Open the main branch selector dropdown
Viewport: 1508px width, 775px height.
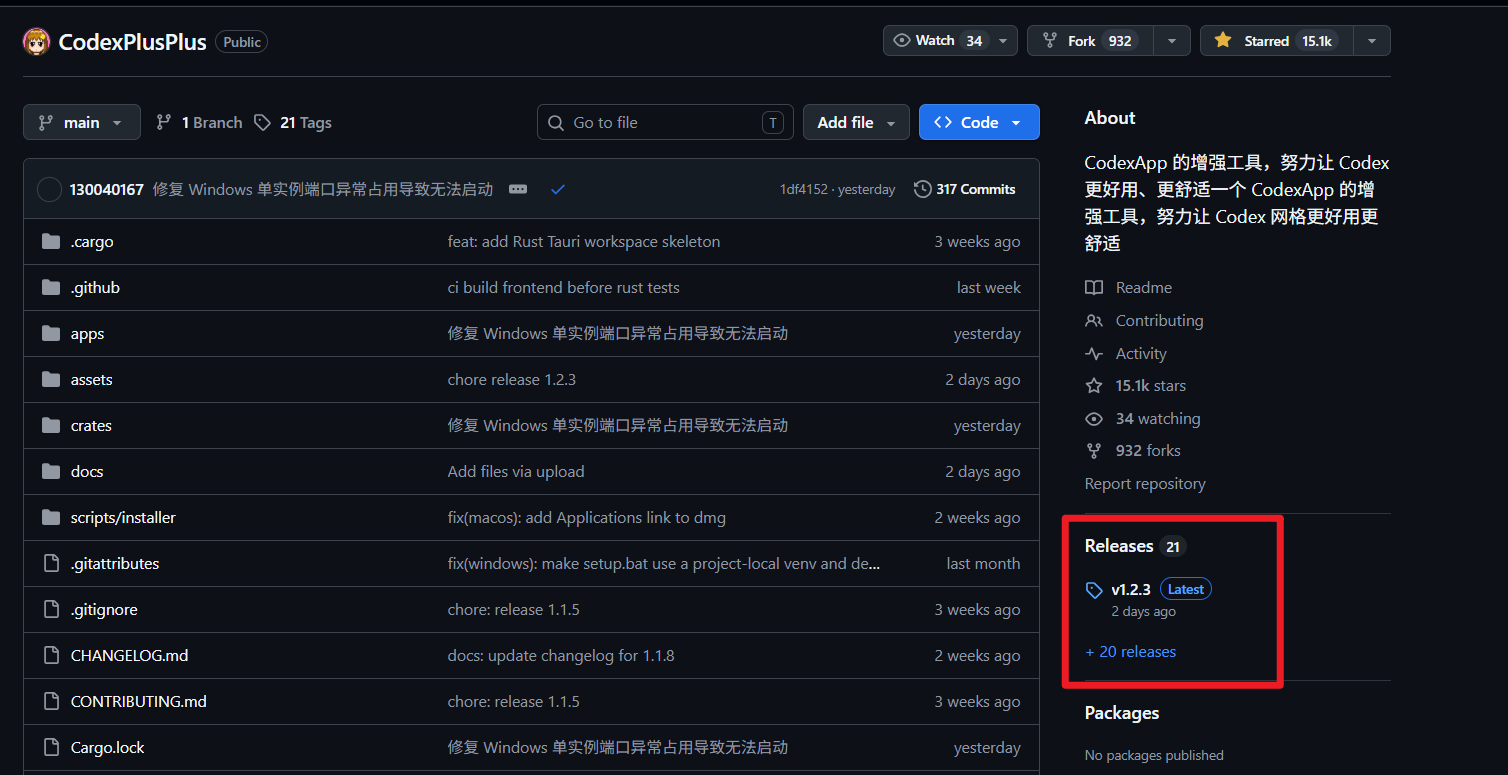coord(82,123)
